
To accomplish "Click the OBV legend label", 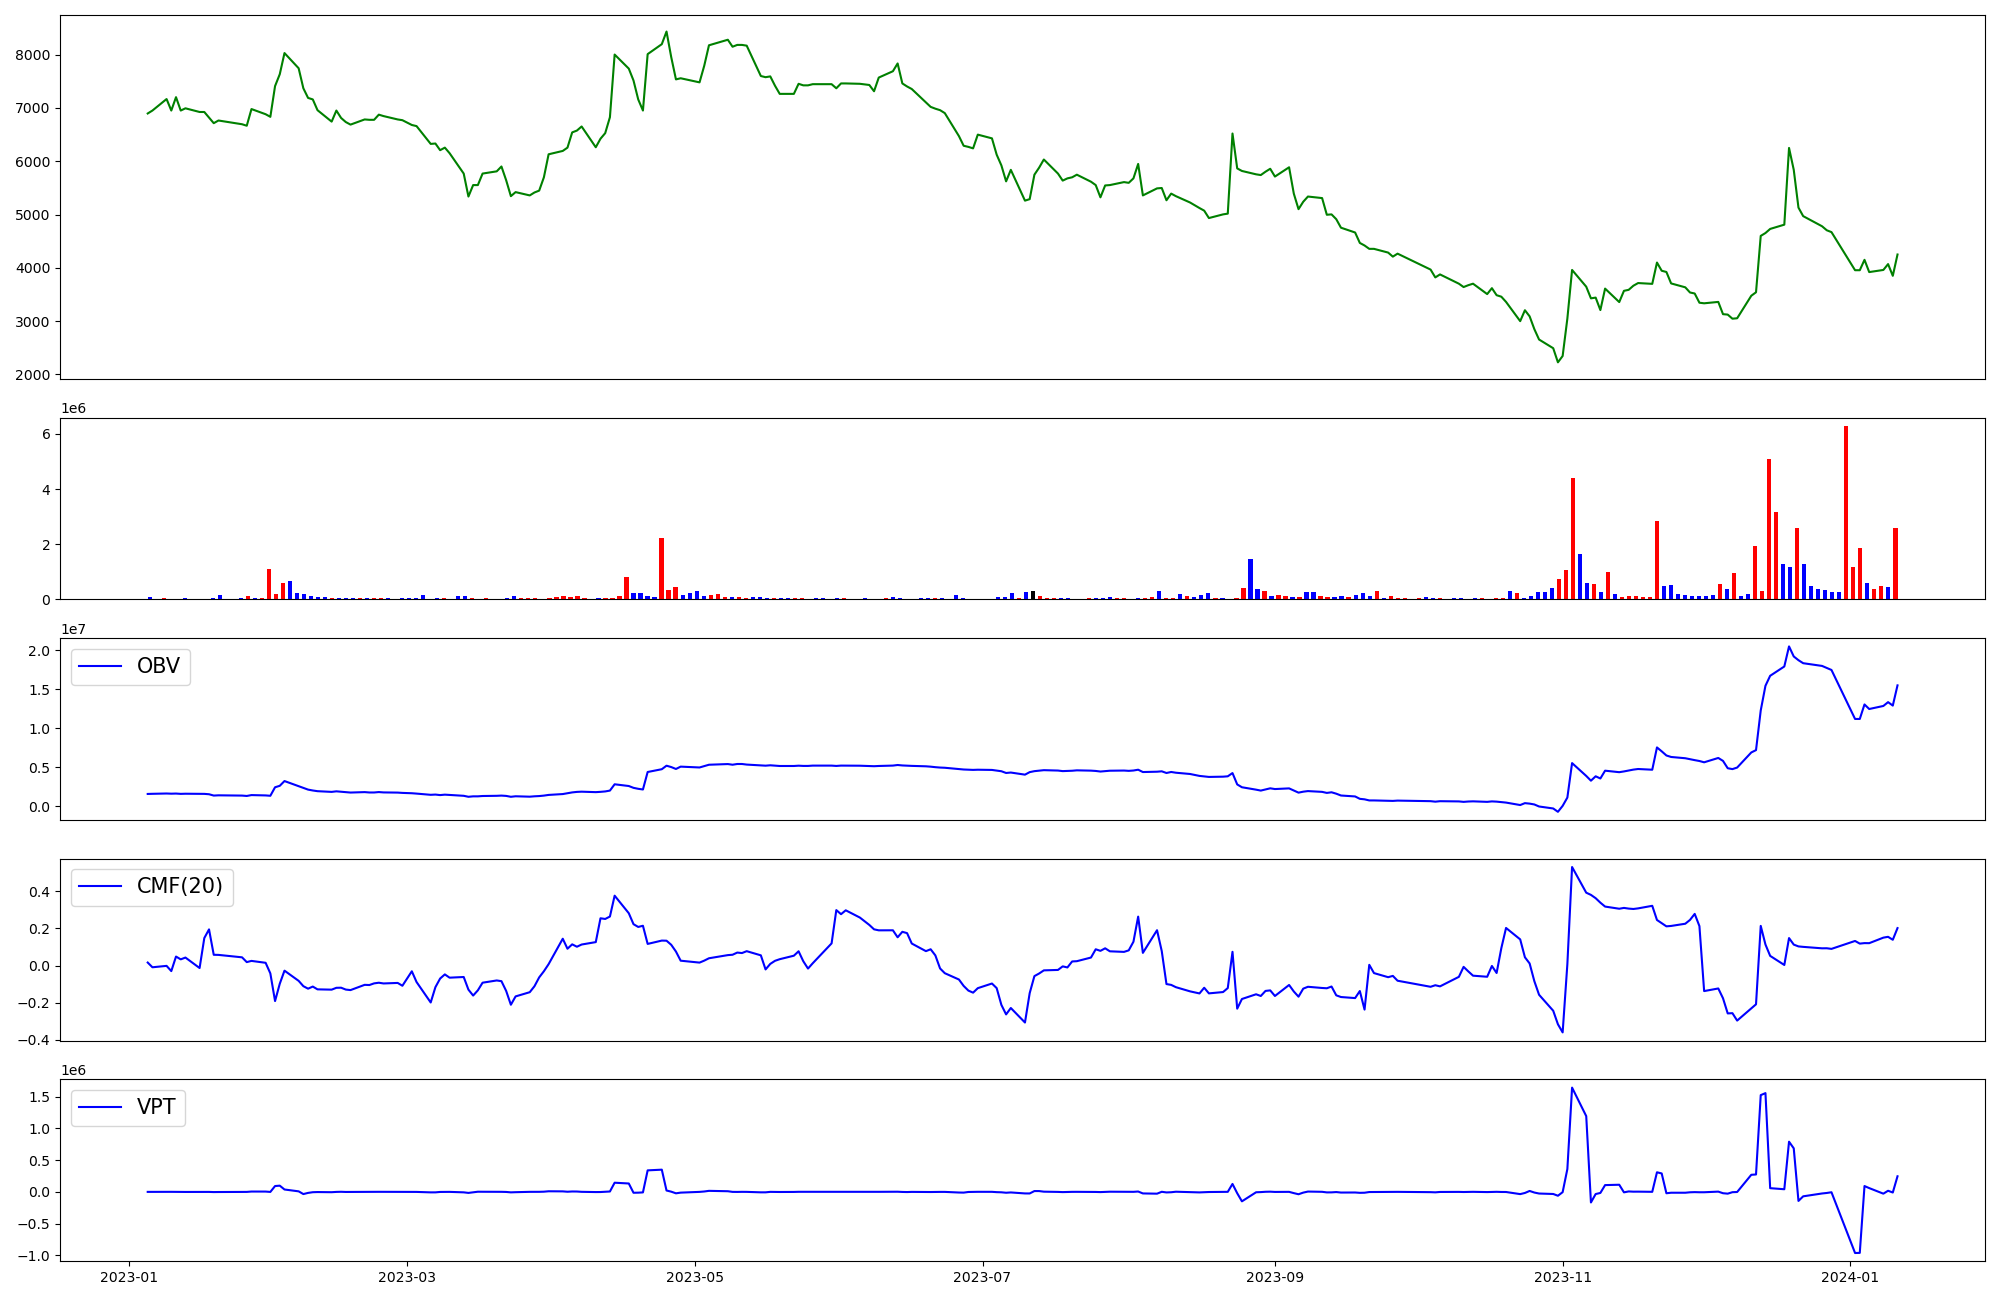I will pyautogui.click(x=158, y=667).
